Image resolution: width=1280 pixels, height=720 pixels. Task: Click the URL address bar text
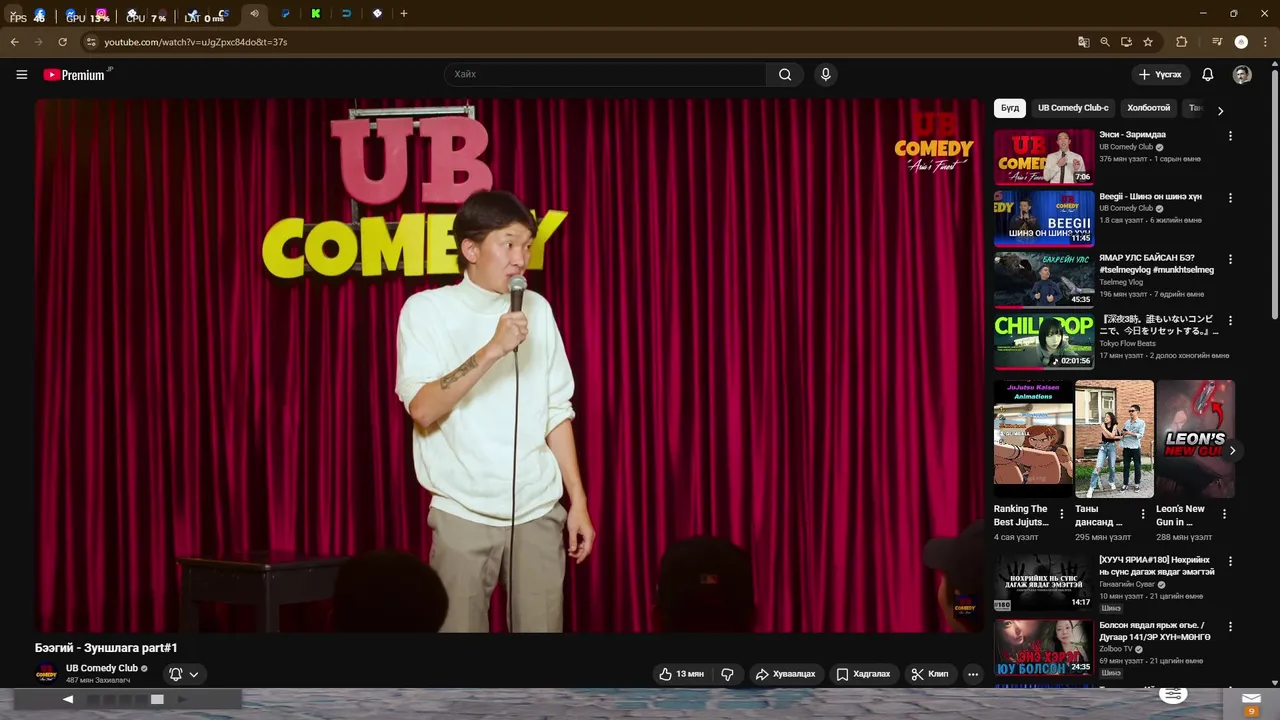click(196, 42)
